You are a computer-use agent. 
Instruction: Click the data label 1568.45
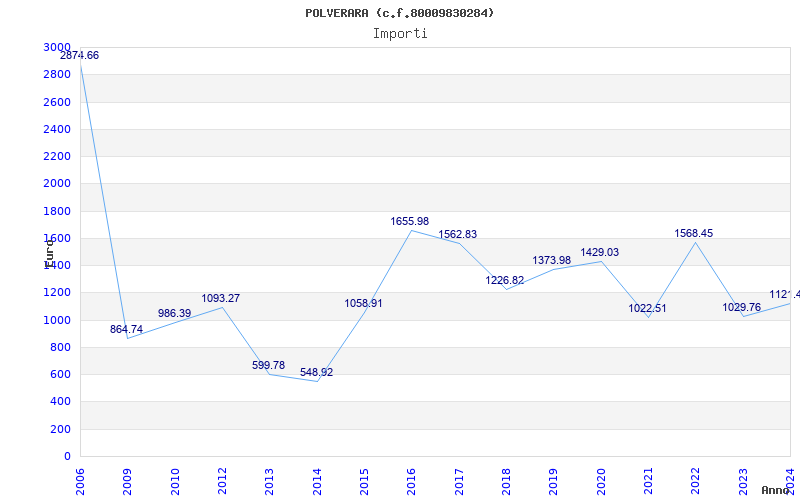(694, 234)
